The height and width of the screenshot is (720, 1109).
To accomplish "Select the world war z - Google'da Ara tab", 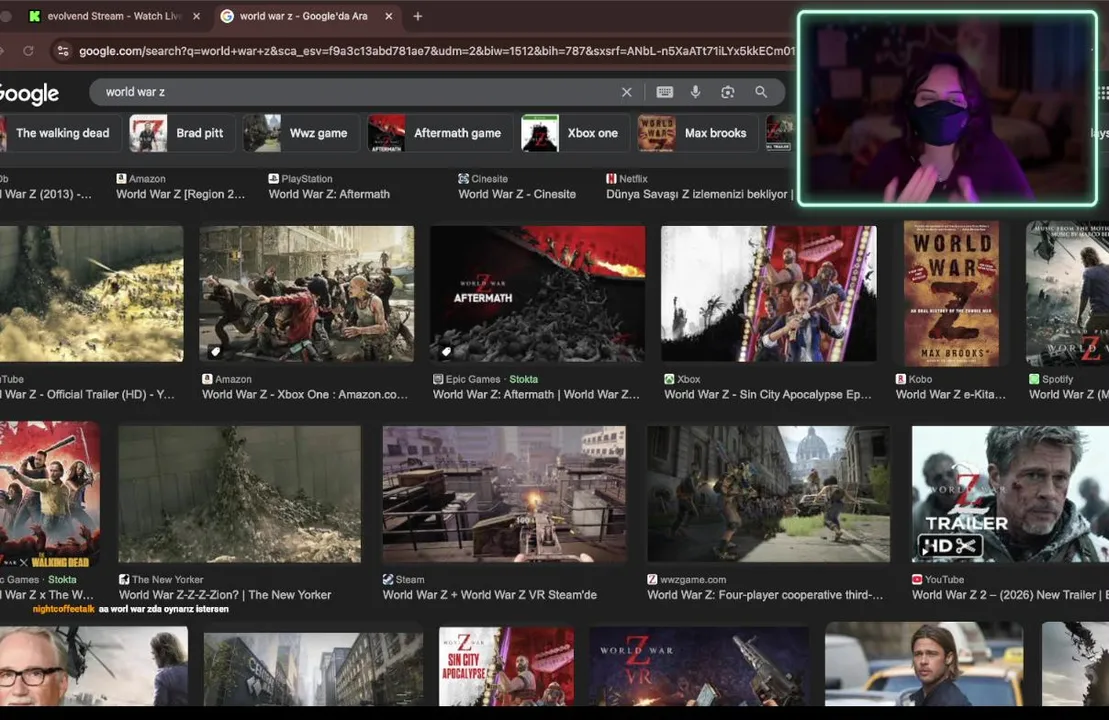I will point(306,16).
